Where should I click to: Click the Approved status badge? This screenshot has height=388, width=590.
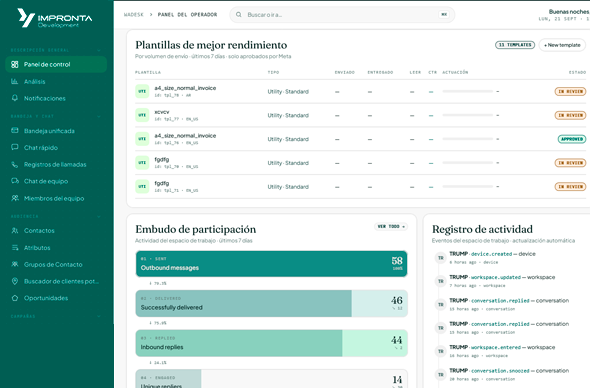click(x=572, y=139)
